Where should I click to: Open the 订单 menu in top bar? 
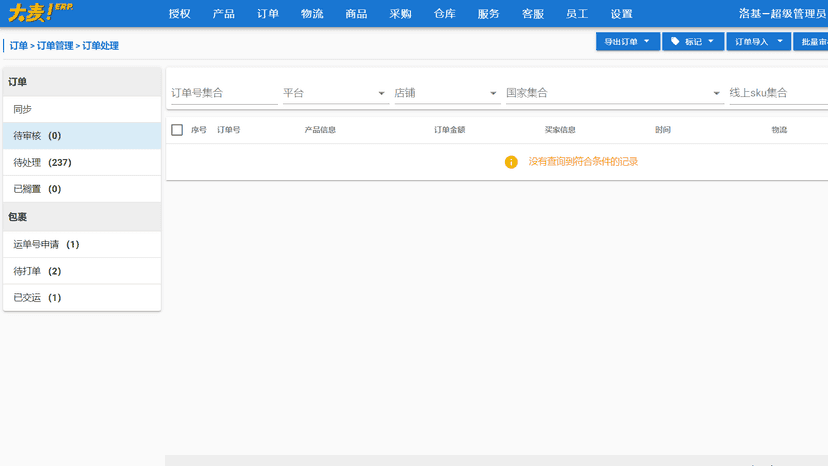point(268,14)
